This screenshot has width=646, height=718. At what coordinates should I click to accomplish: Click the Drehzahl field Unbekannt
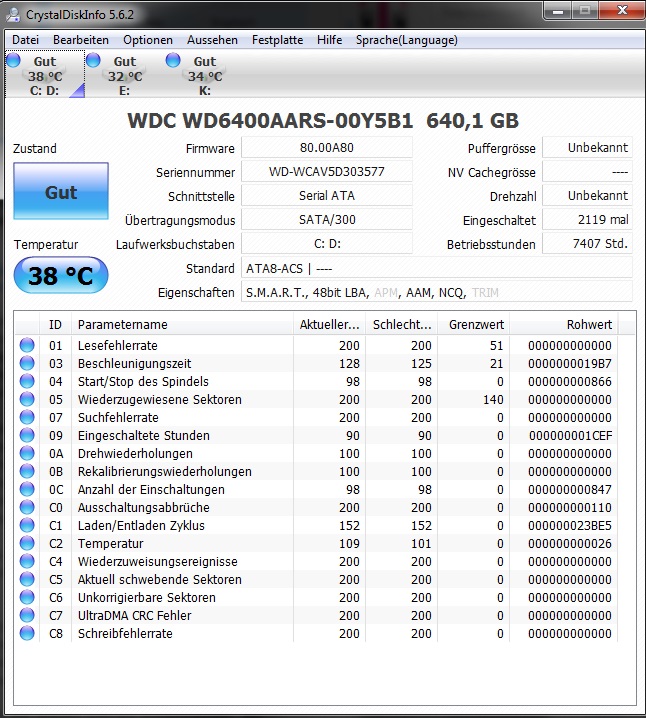point(587,196)
